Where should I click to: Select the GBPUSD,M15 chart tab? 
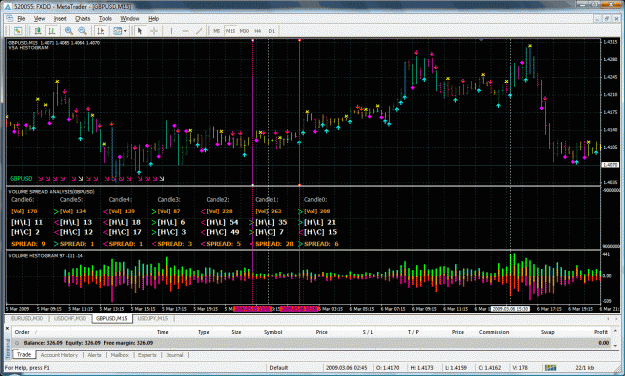pyautogui.click(x=112, y=319)
